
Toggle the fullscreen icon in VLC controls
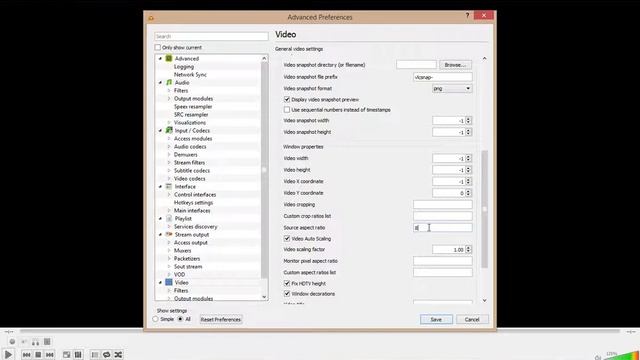coord(67,355)
